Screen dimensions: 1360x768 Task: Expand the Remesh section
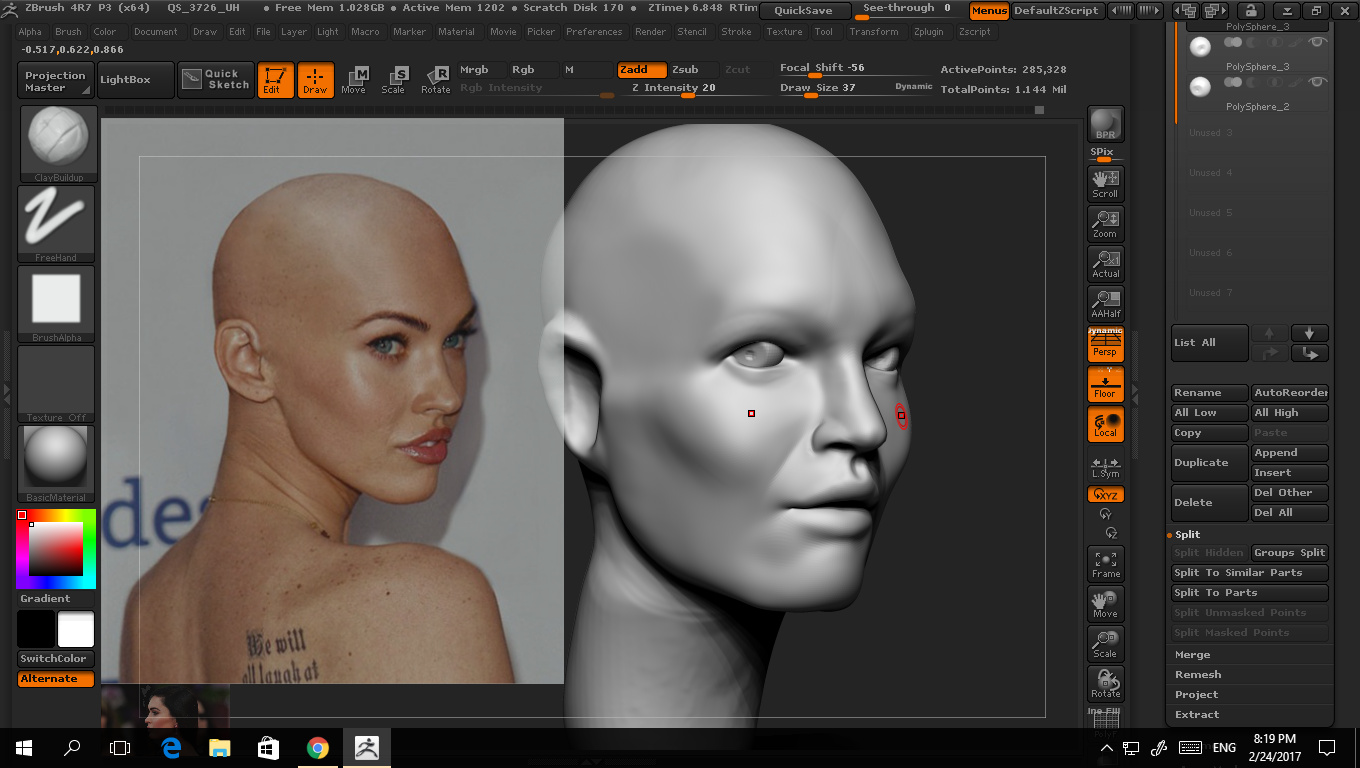coord(1198,674)
